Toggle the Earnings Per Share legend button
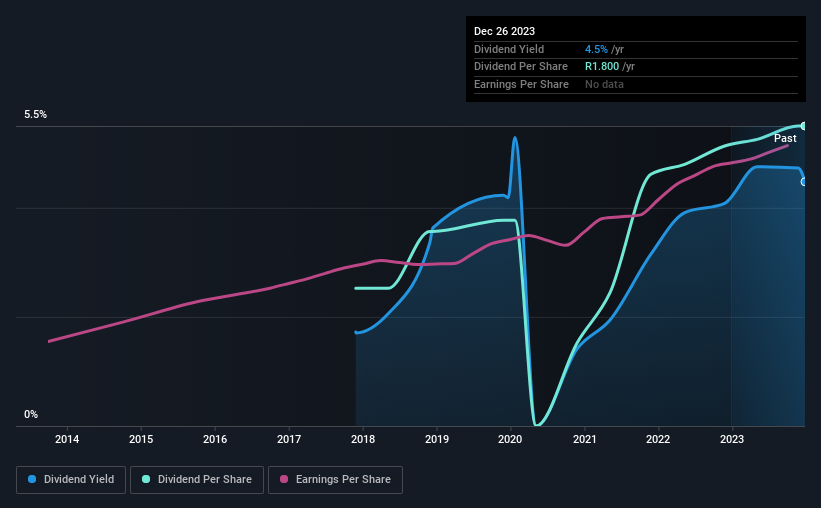This screenshot has width=821, height=508. click(336, 480)
